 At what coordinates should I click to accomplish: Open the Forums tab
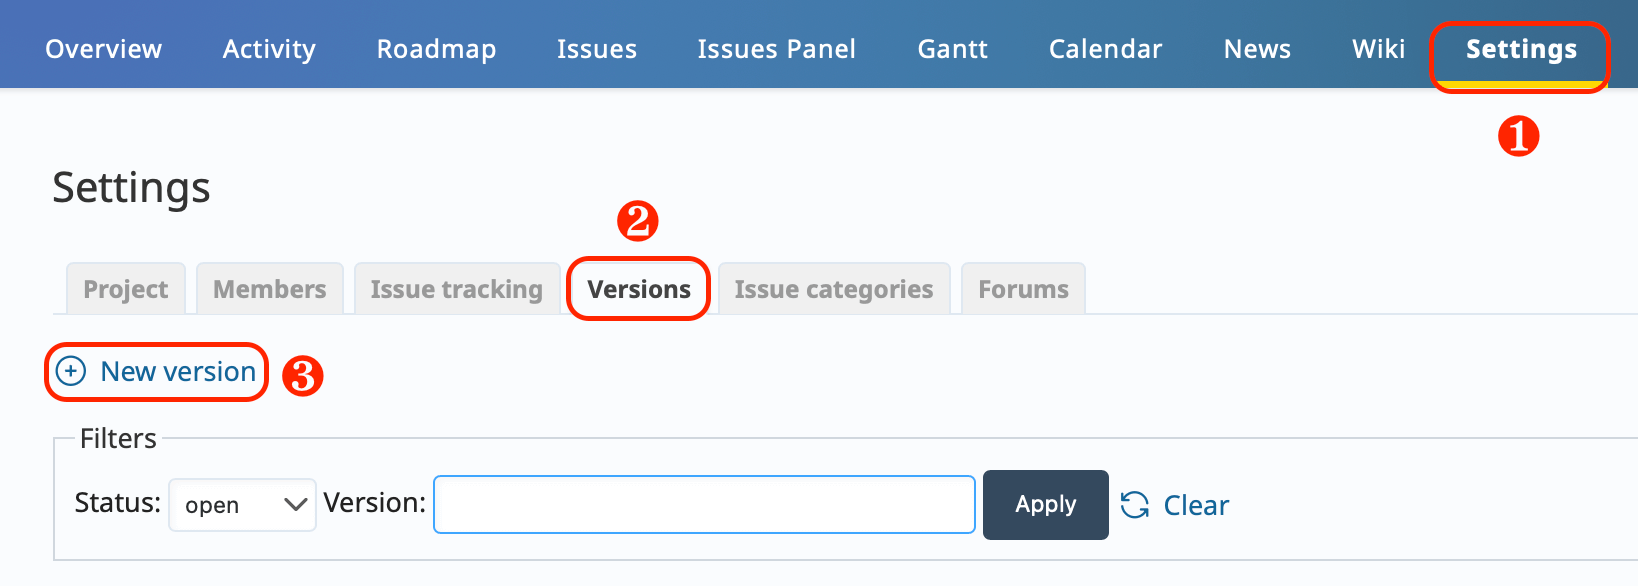(x=1022, y=289)
